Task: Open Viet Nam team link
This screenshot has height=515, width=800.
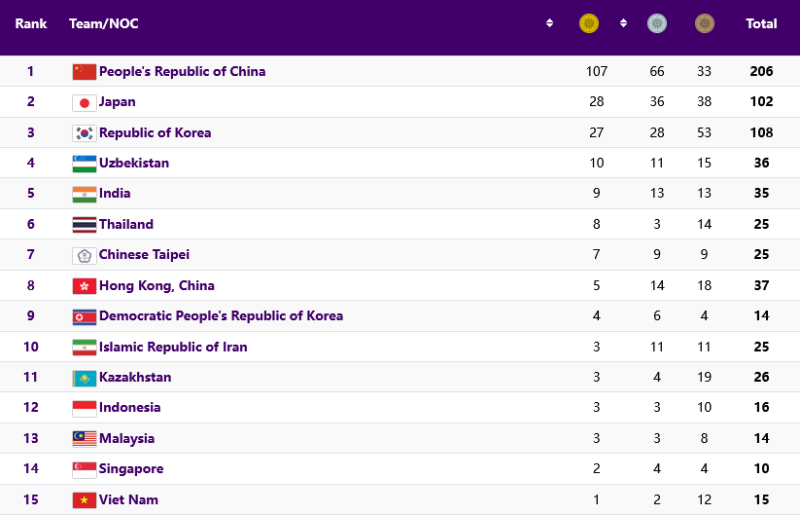Action: [129, 500]
